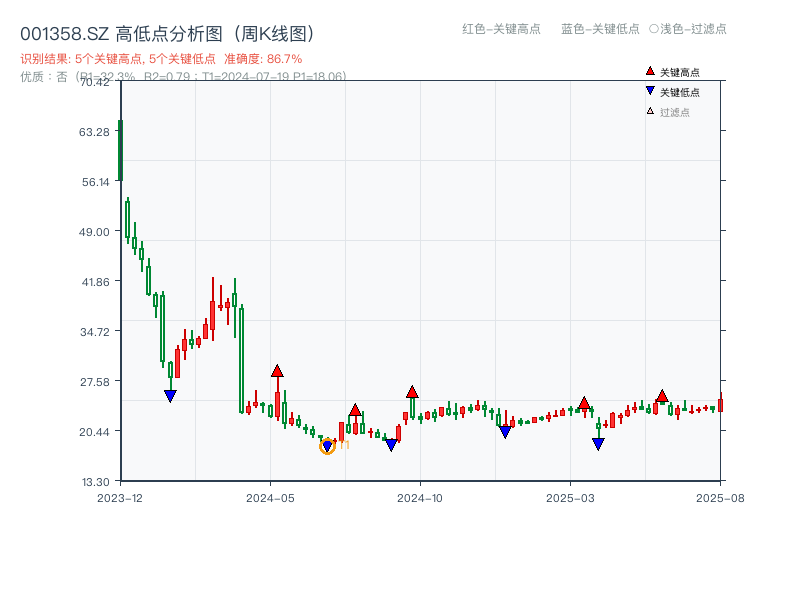Click the hollow triangle icon for 过滤点 legend

(x=650, y=111)
